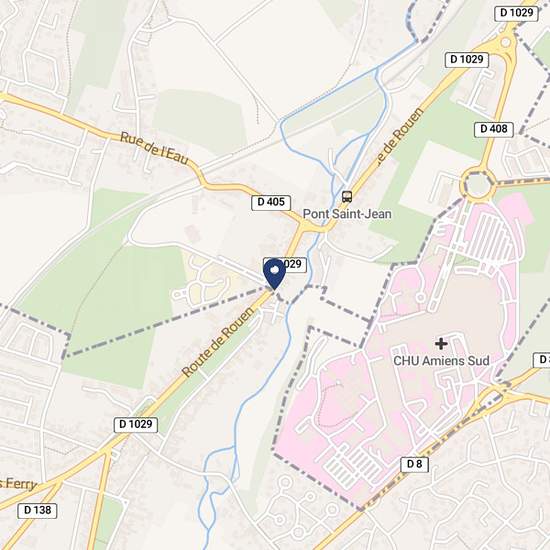
Task: Click the Route de Rouen label below the pin
Action: point(217,342)
